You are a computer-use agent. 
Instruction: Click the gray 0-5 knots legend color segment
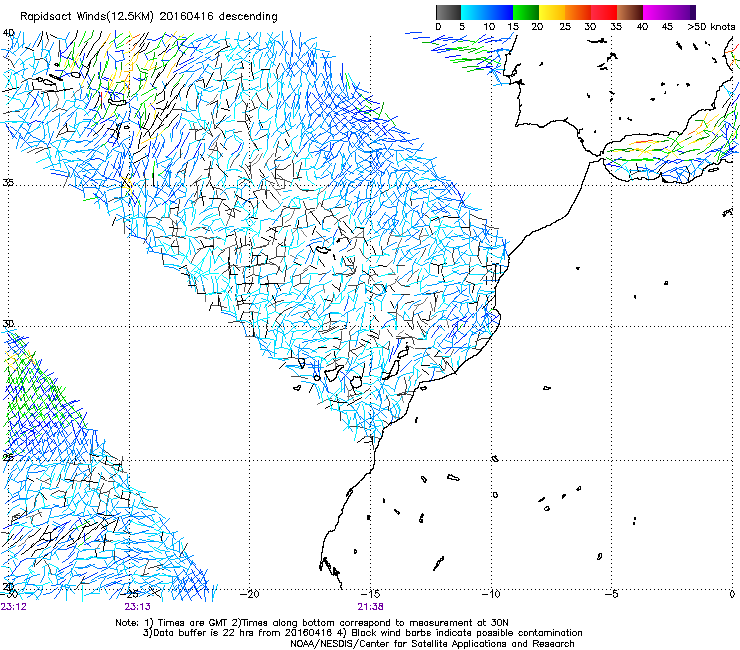(x=448, y=12)
